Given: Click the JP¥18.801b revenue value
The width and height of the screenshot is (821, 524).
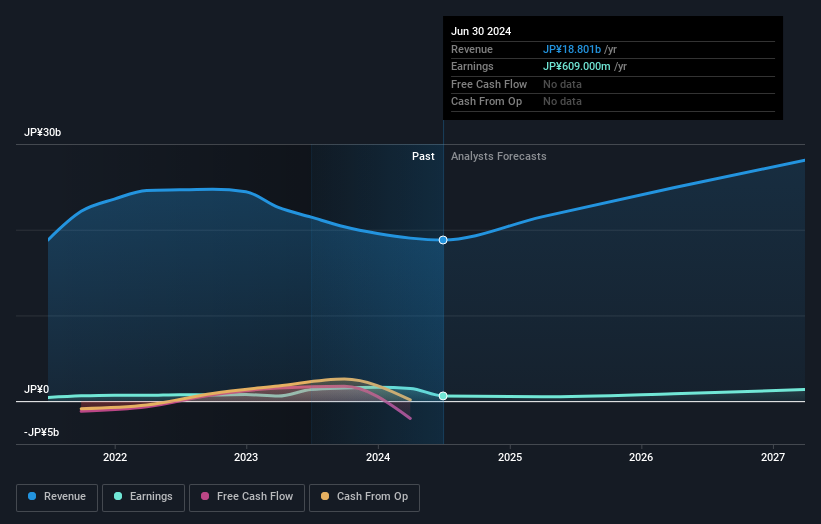Looking at the screenshot, I should click(572, 49).
